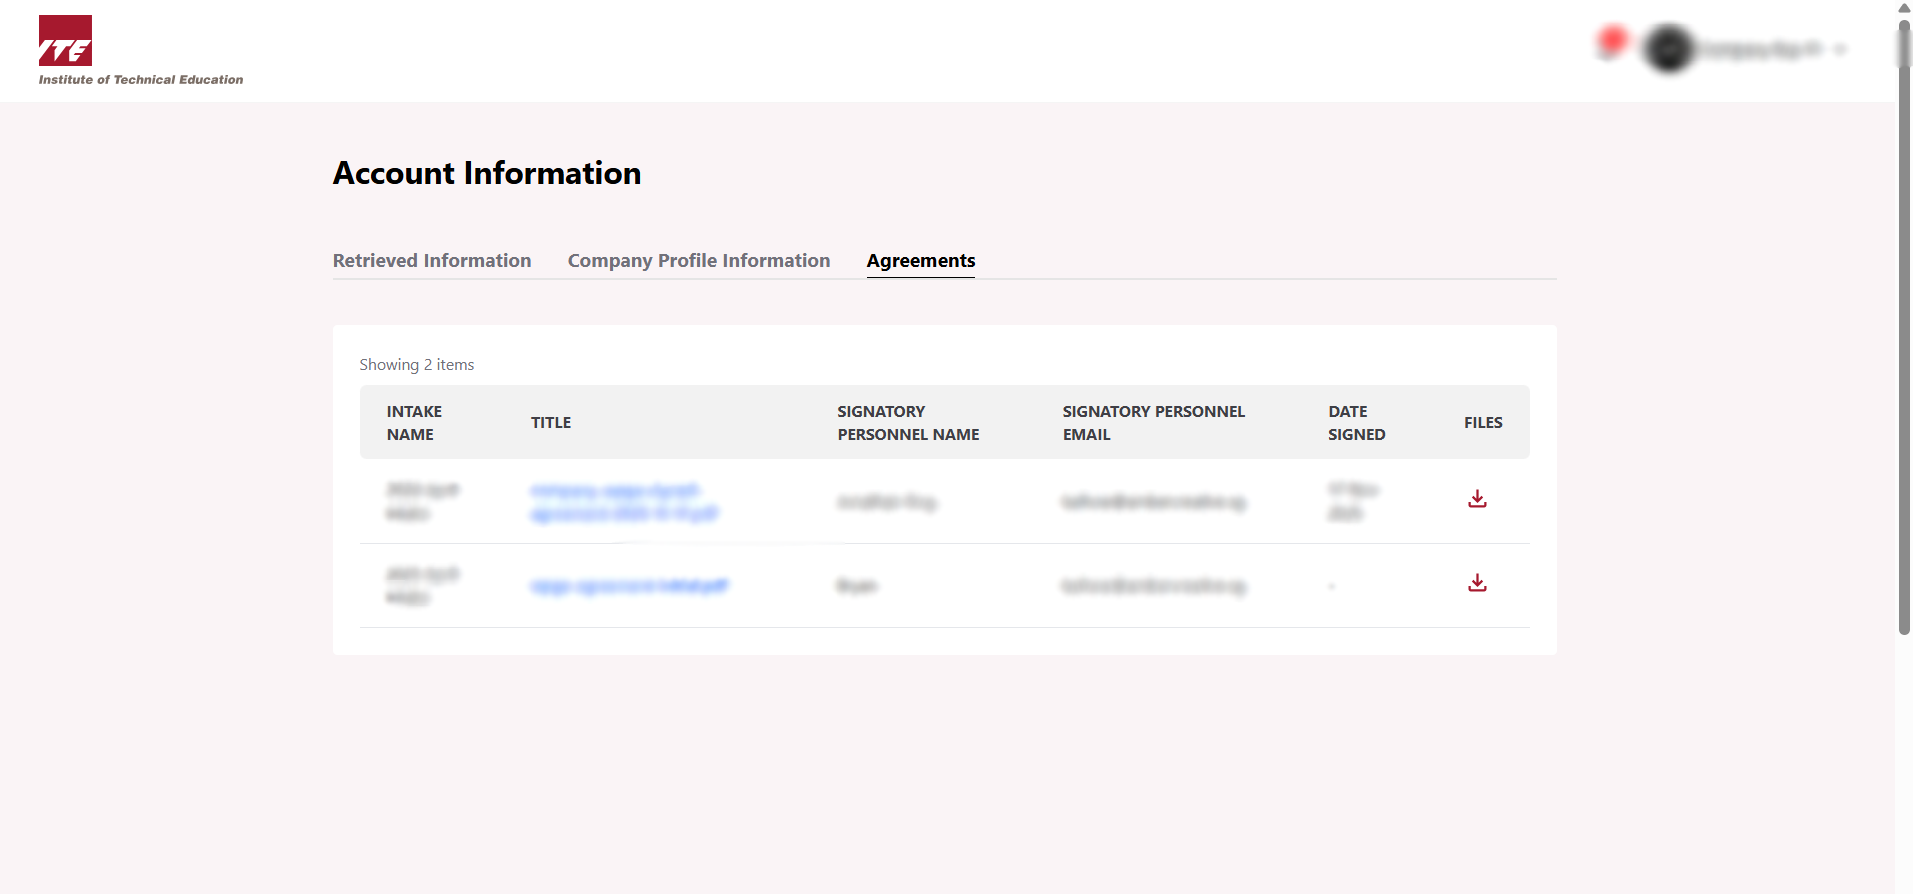Click the Signatory Personnel Email column header
Viewport: 1913px width, 894px height.
coord(1153,423)
